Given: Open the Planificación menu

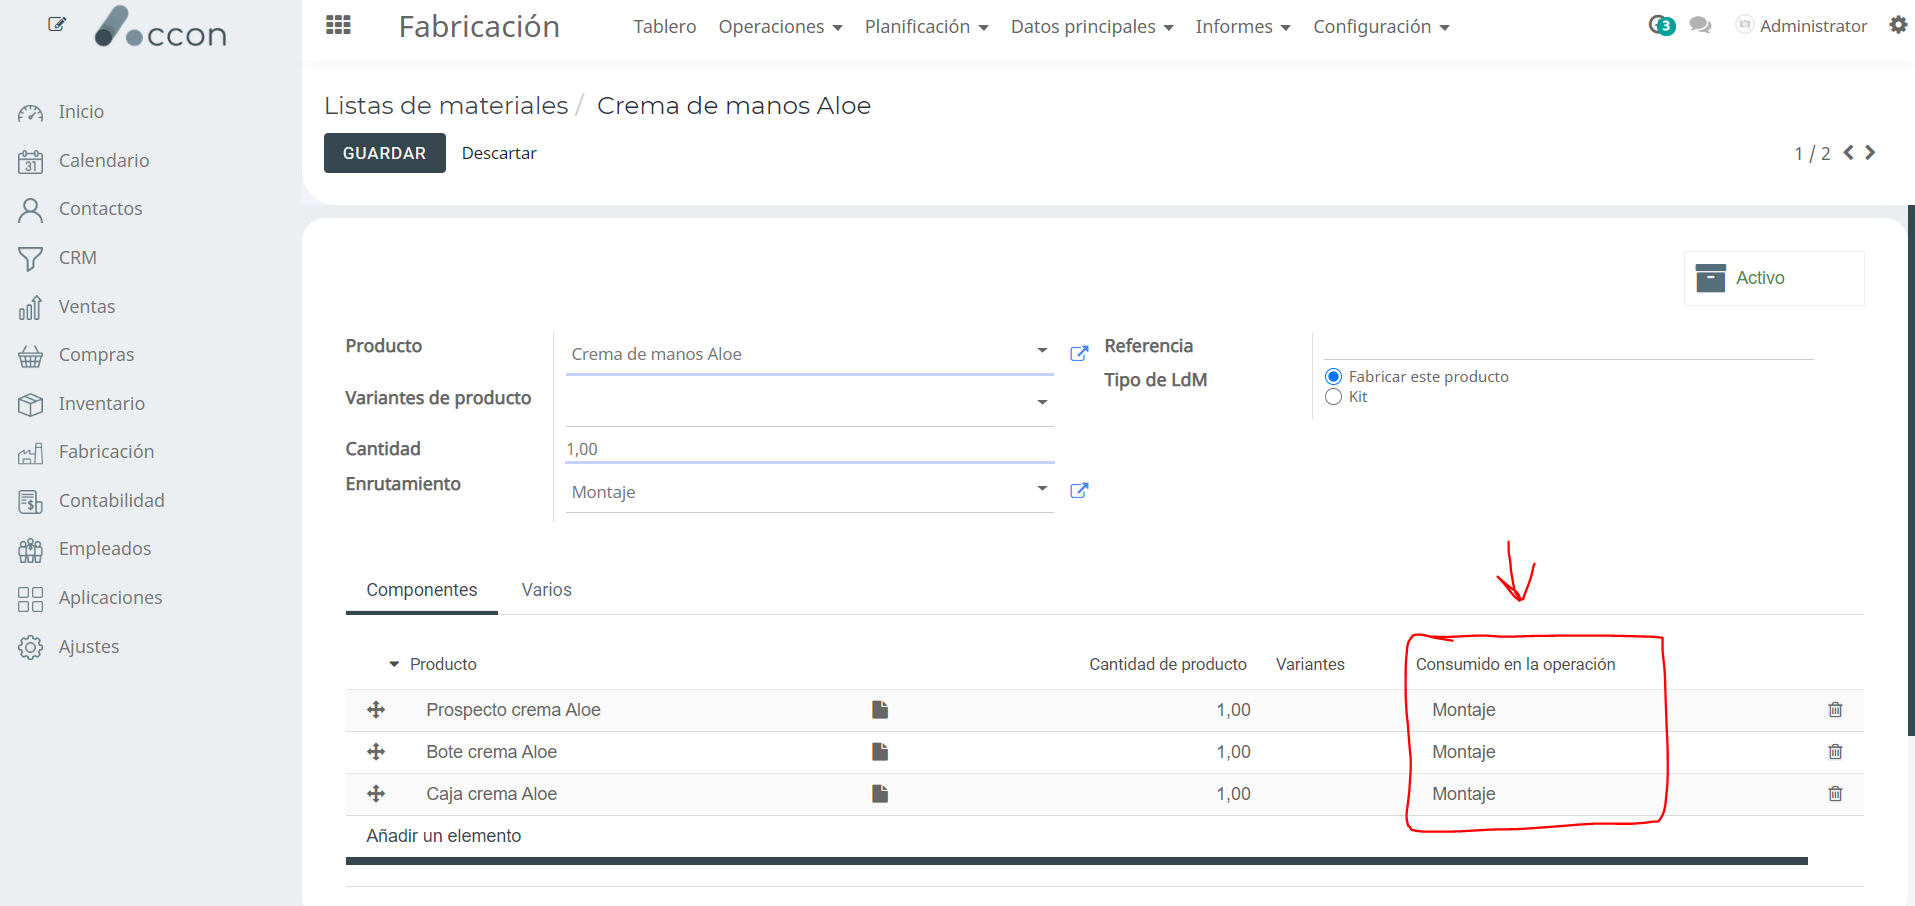Looking at the screenshot, I should [x=926, y=27].
